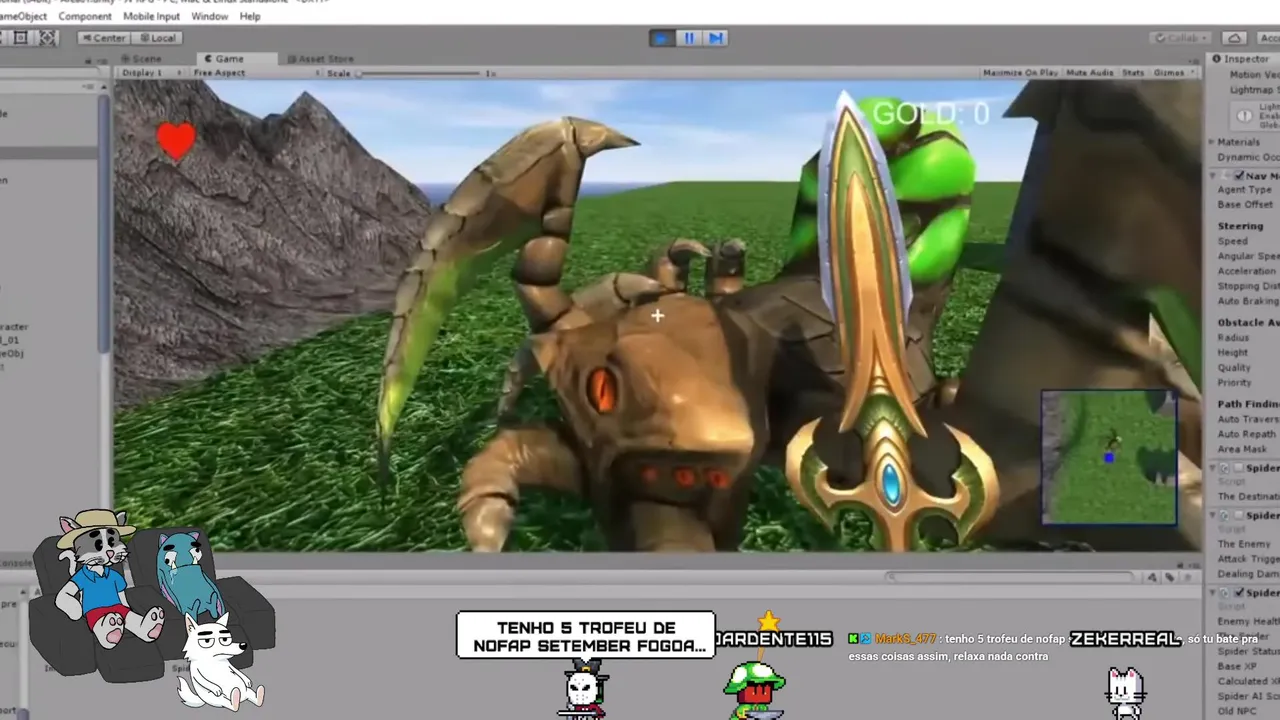The height and width of the screenshot is (720, 1280).
Task: Click the Inspector info icon
Action: [1217, 59]
